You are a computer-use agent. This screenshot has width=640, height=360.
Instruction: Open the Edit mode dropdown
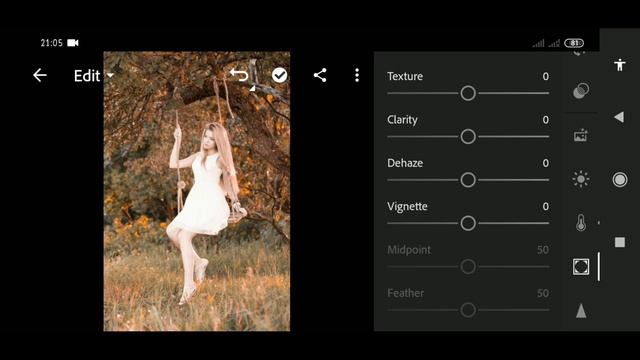(x=93, y=76)
